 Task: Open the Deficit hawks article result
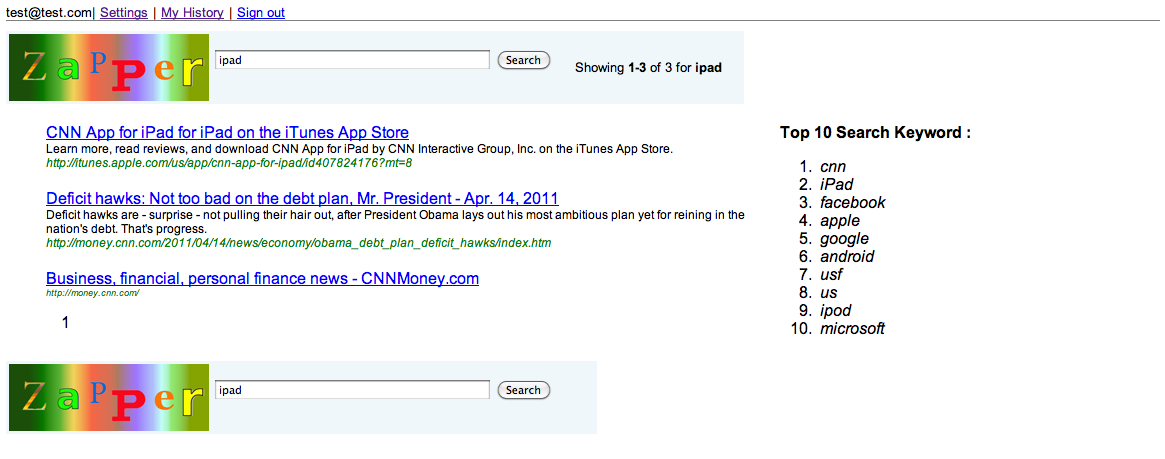pos(302,198)
